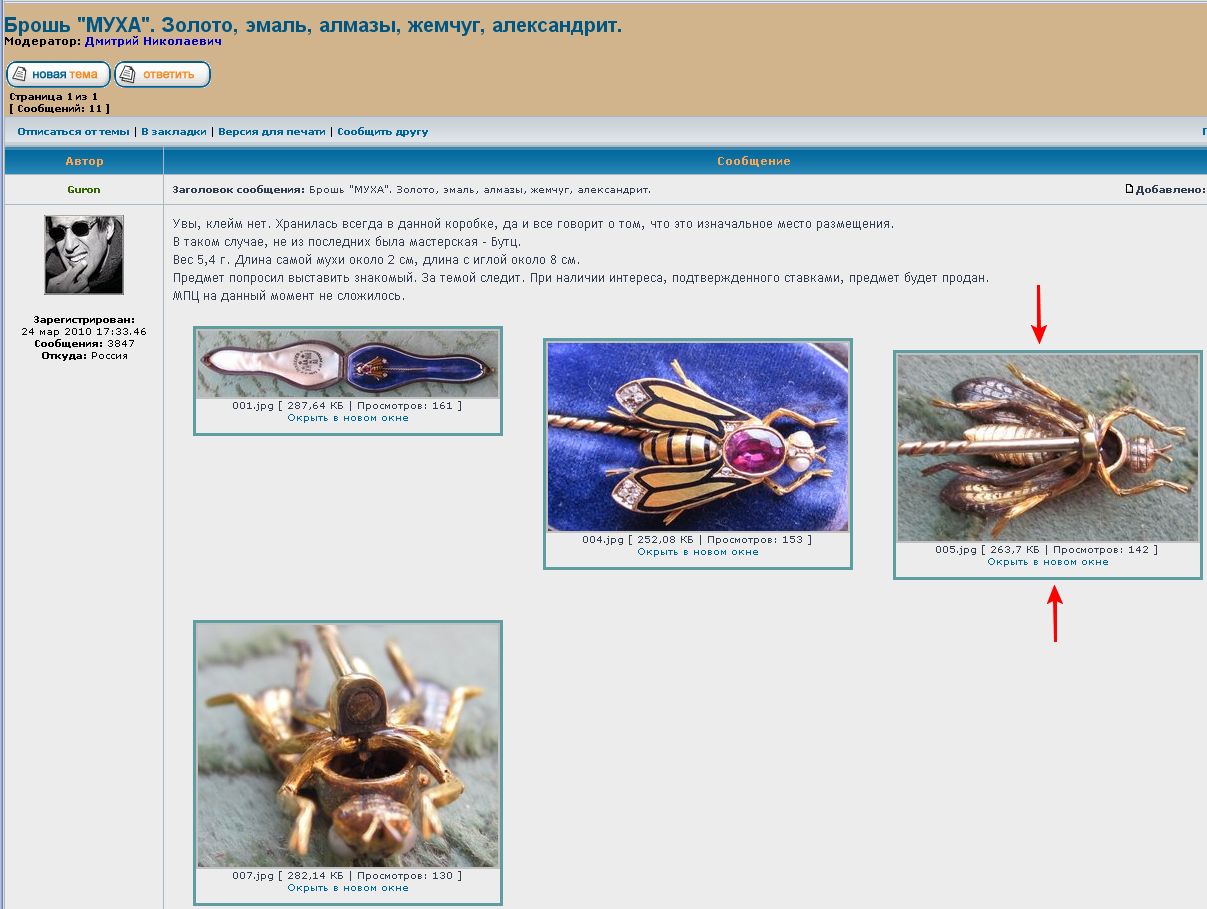
Task: Open the Guron username link
Action: coord(84,190)
